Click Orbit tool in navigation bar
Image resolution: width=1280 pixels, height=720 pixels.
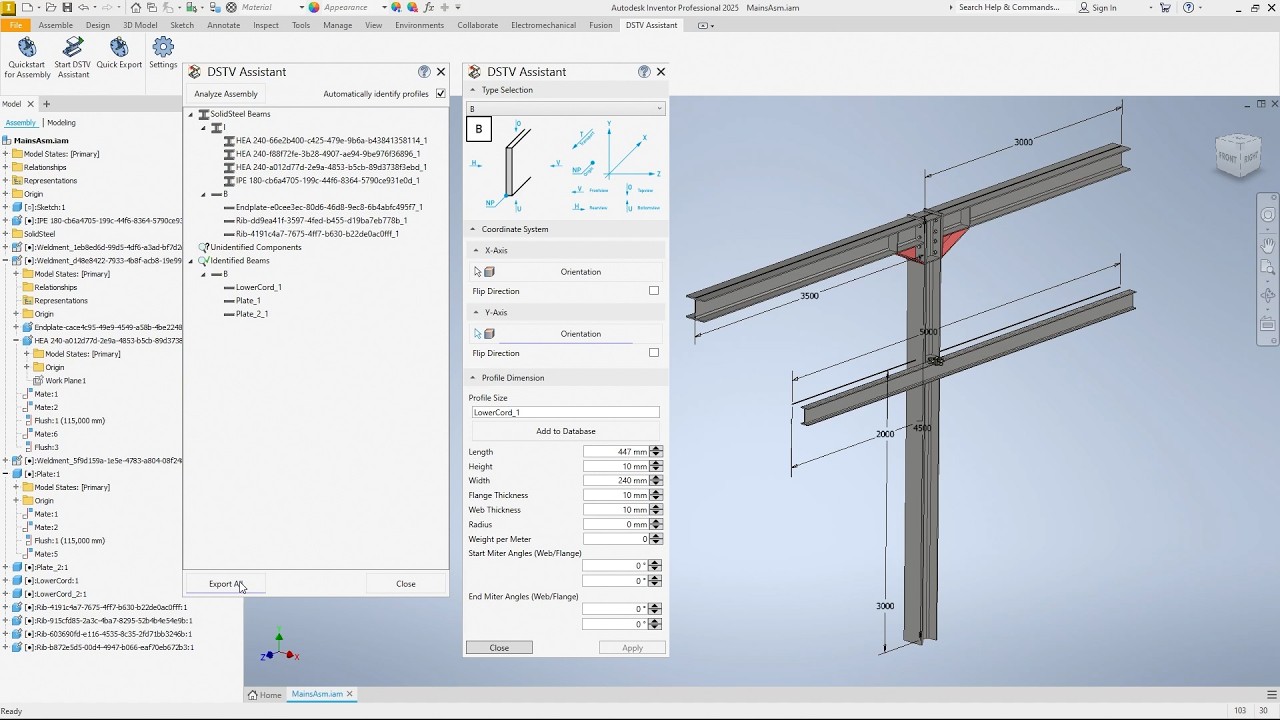tap(1268, 295)
